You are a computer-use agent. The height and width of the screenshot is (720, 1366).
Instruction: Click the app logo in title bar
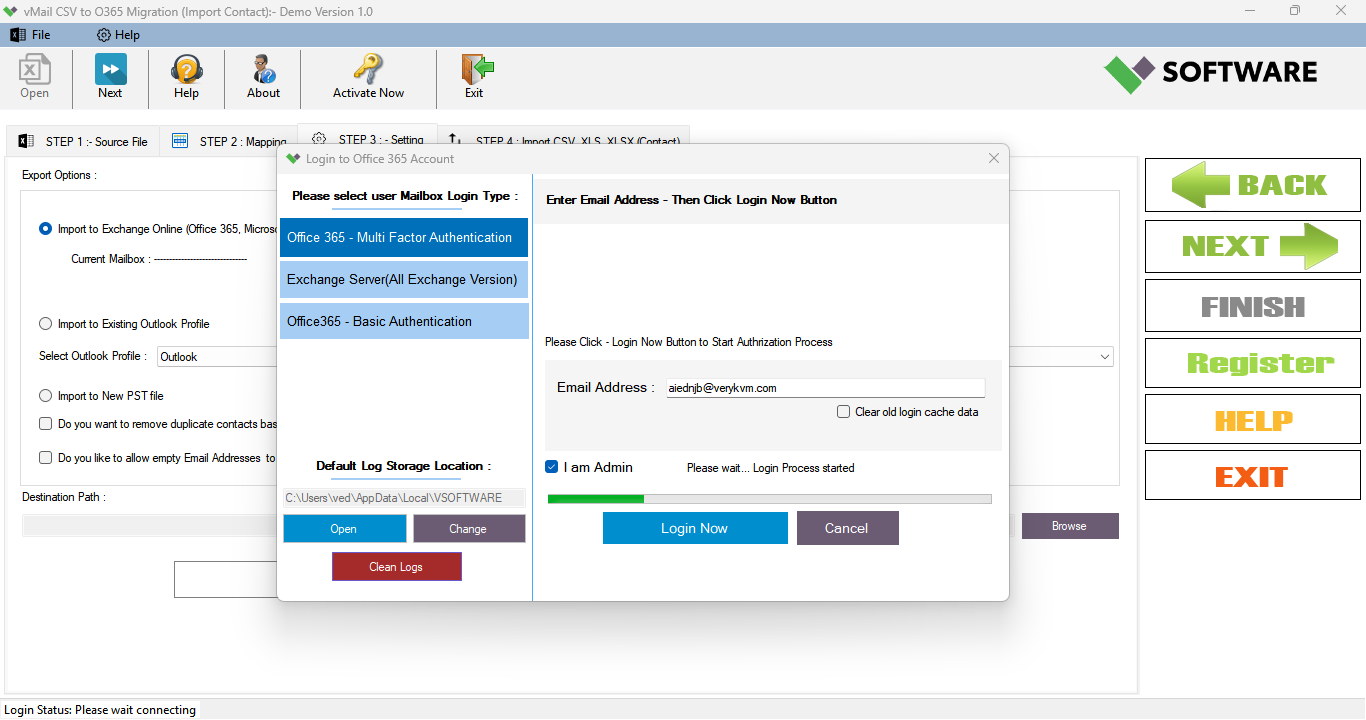click(11, 11)
